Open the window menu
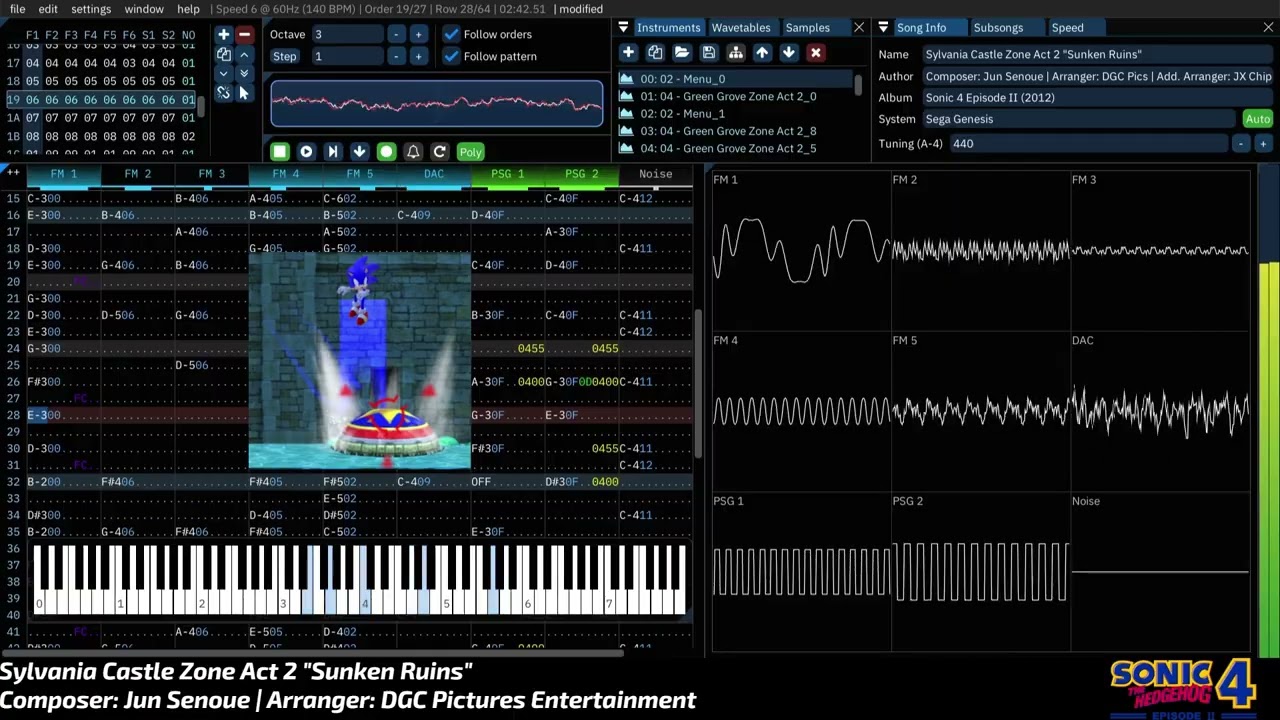Image resolution: width=1280 pixels, height=720 pixels. (144, 9)
